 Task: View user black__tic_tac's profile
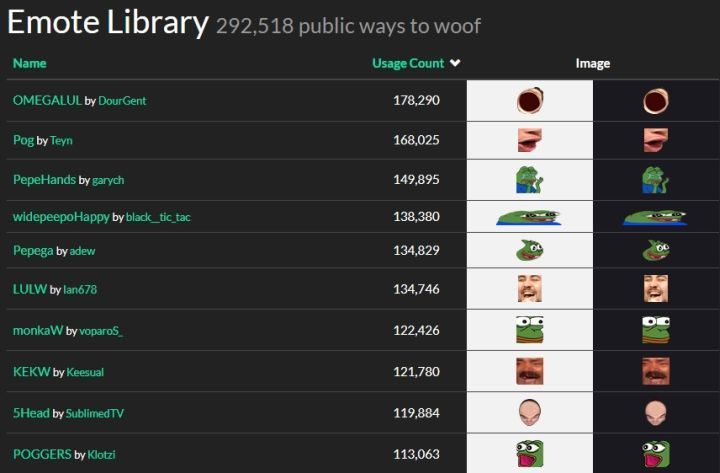pyautogui.click(x=157, y=217)
